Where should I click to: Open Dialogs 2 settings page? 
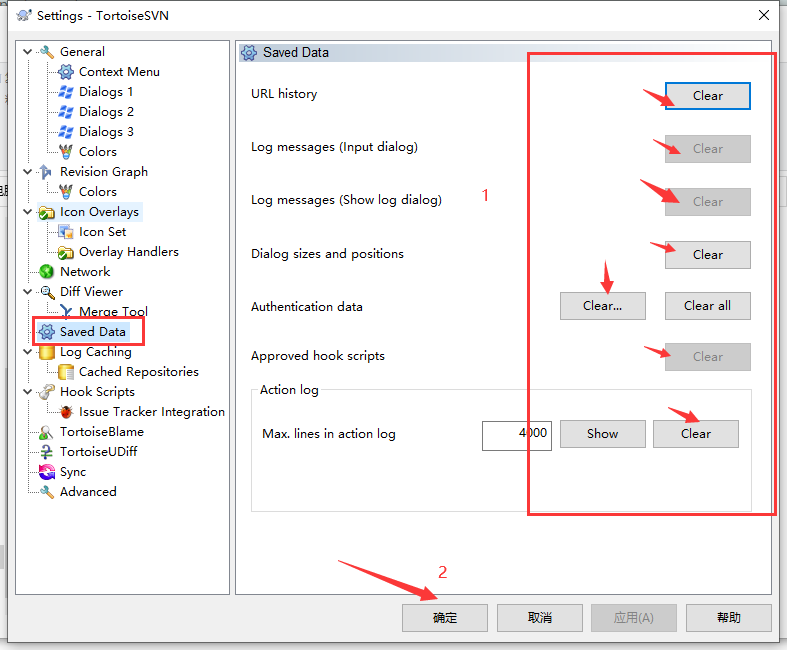[106, 111]
